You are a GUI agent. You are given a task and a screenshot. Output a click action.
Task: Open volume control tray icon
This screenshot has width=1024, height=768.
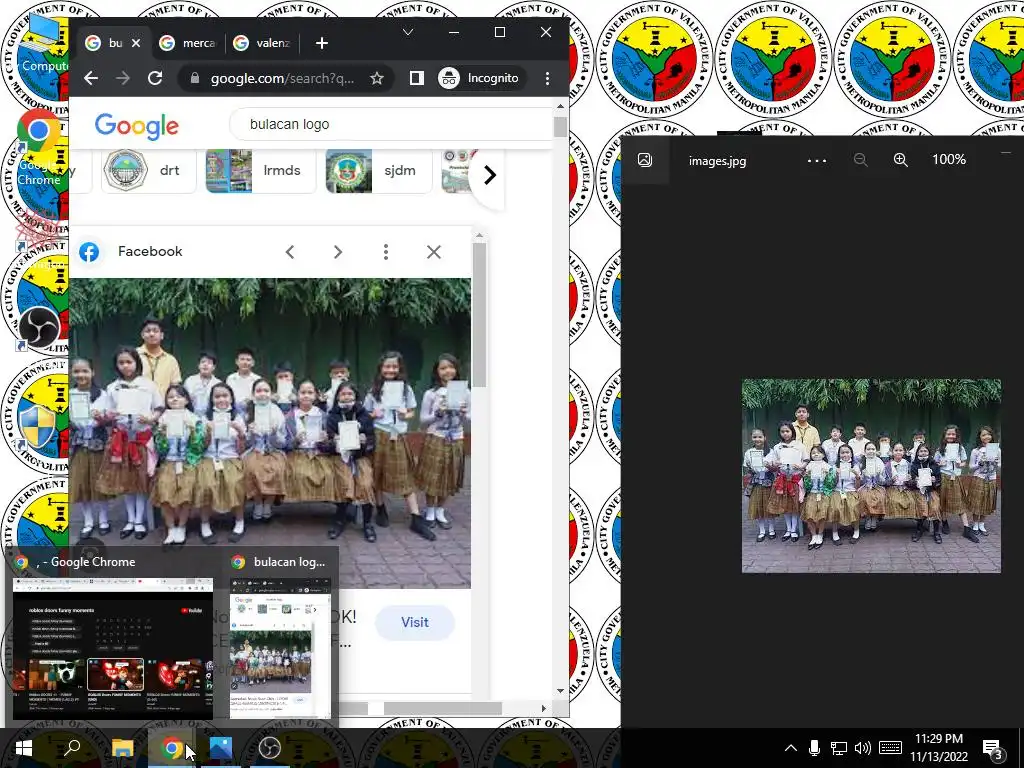[863, 748]
